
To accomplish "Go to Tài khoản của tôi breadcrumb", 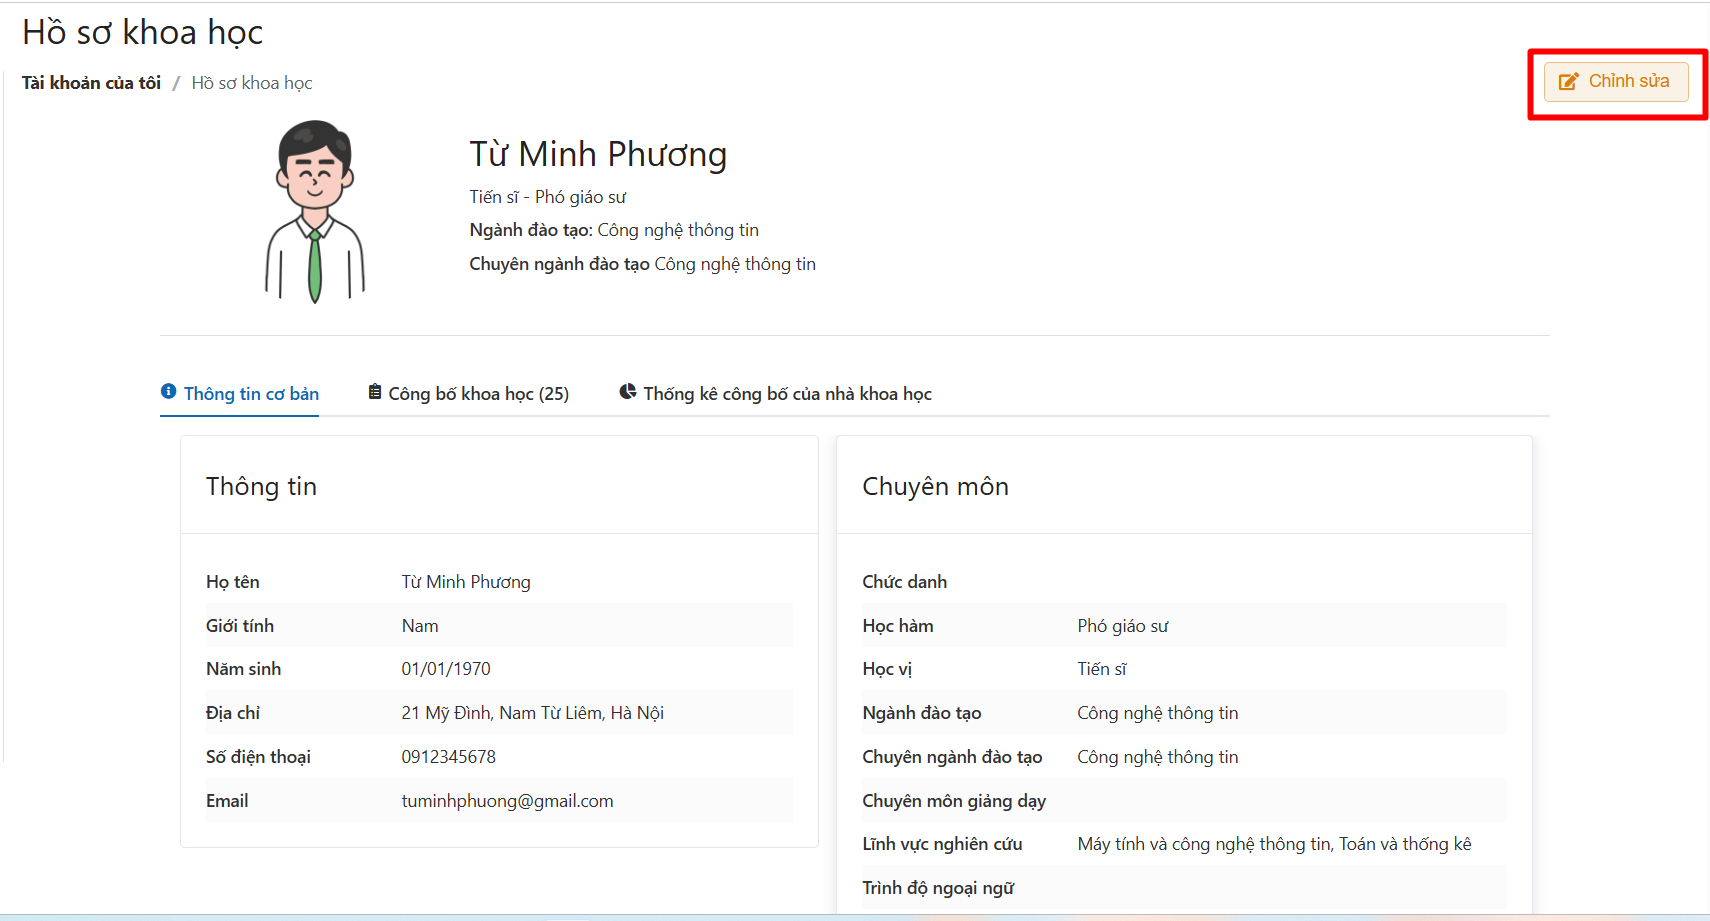I will click(x=91, y=83).
